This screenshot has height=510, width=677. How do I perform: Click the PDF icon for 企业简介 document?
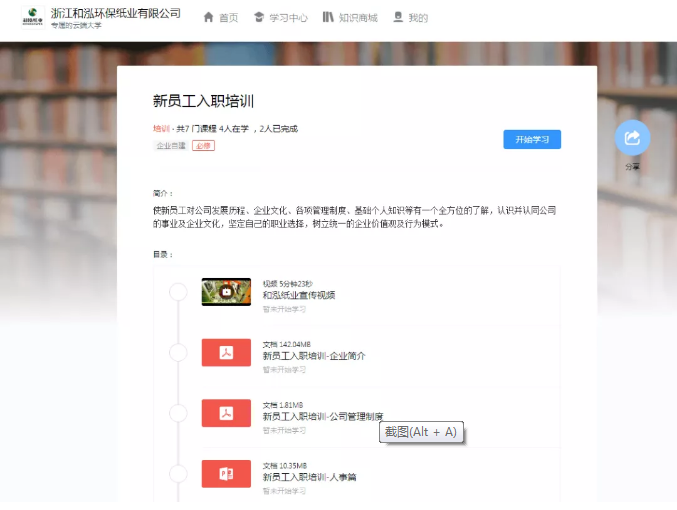(x=226, y=352)
